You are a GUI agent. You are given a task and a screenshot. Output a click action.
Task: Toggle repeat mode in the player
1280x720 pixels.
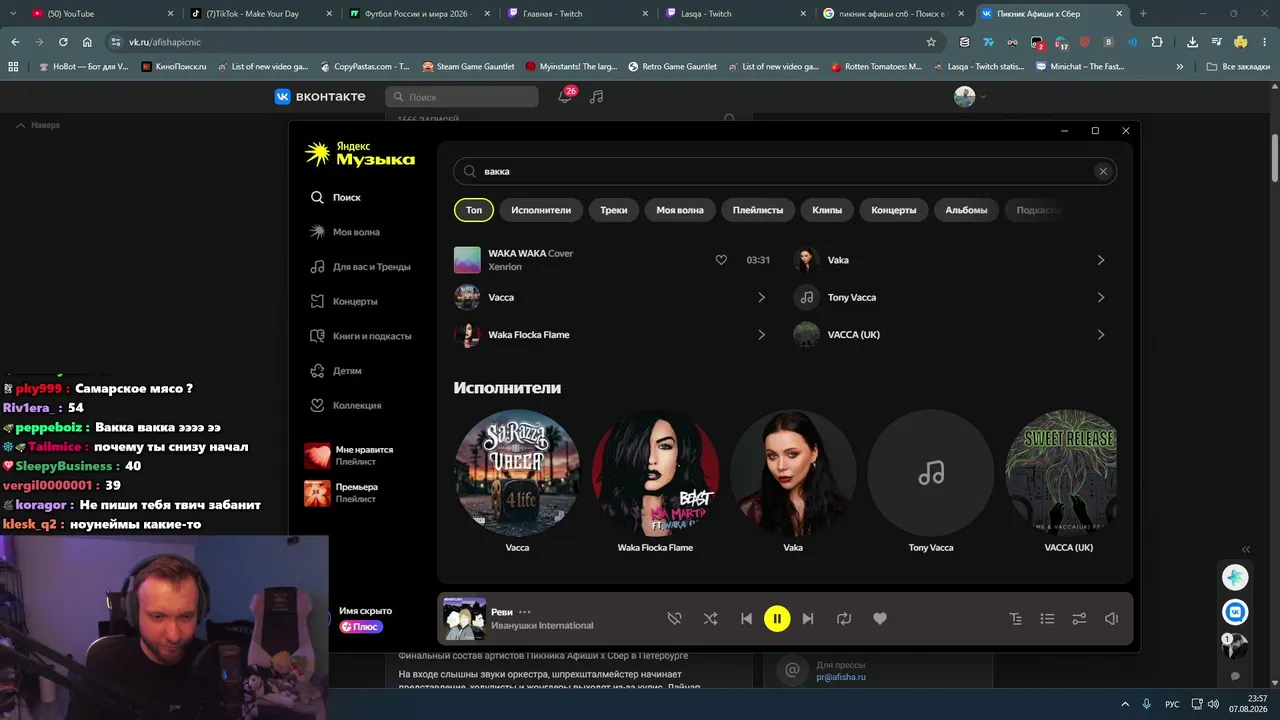[844, 619]
